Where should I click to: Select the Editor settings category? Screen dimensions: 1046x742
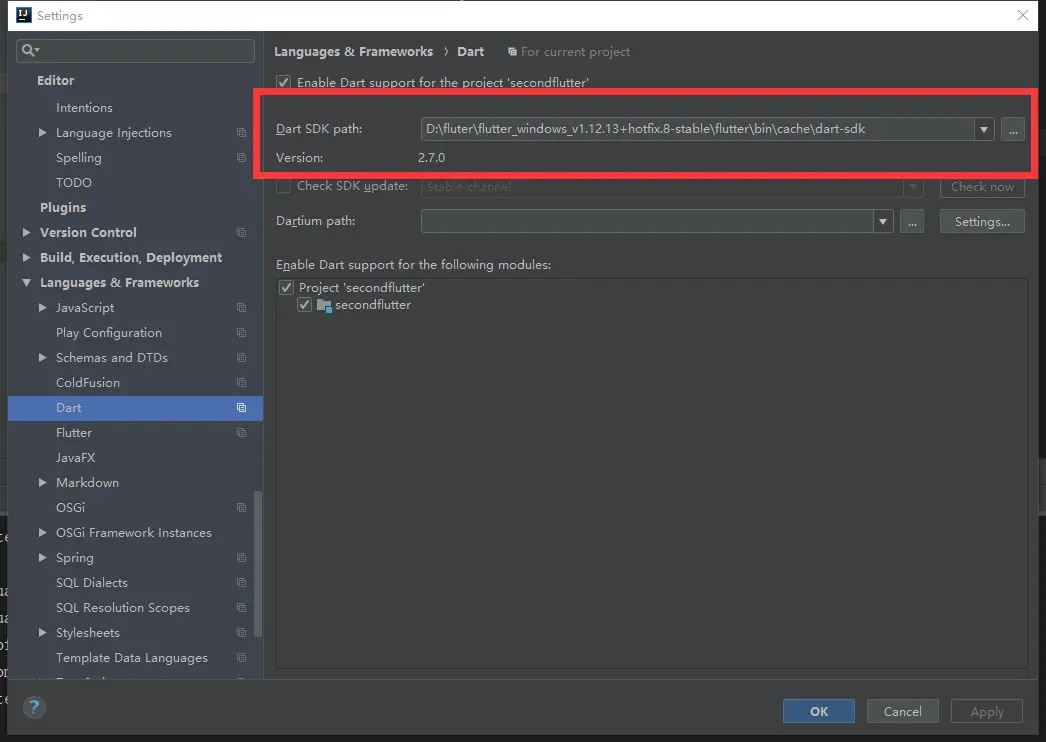55,81
